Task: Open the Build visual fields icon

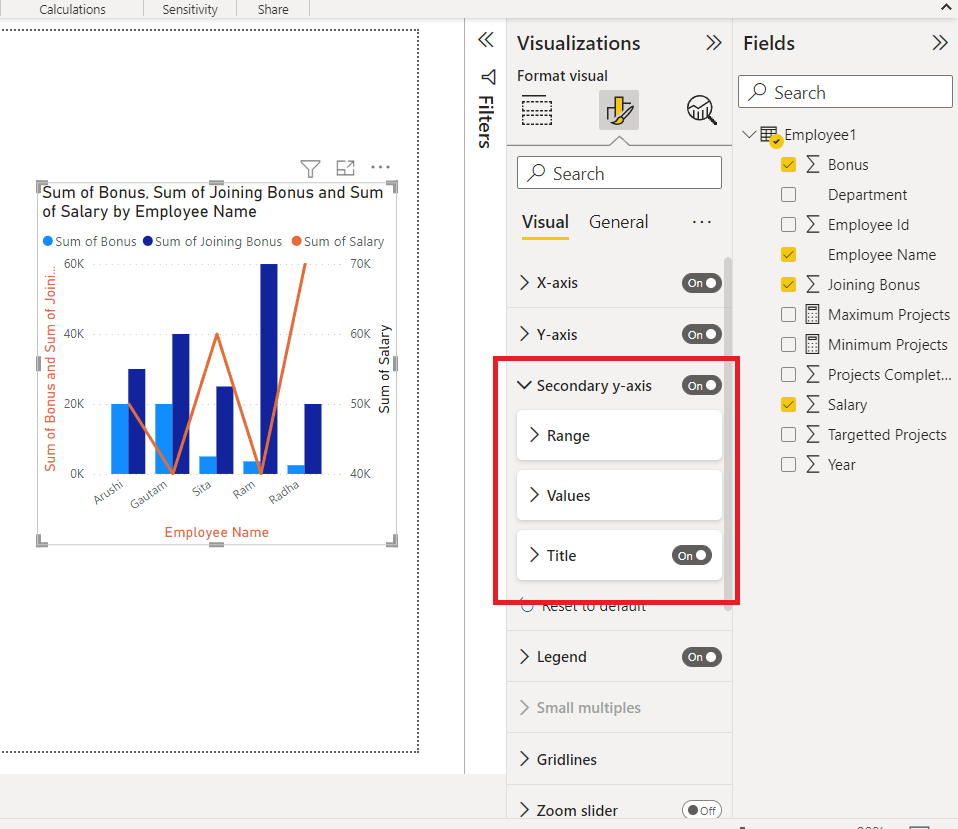Action: tap(537, 110)
